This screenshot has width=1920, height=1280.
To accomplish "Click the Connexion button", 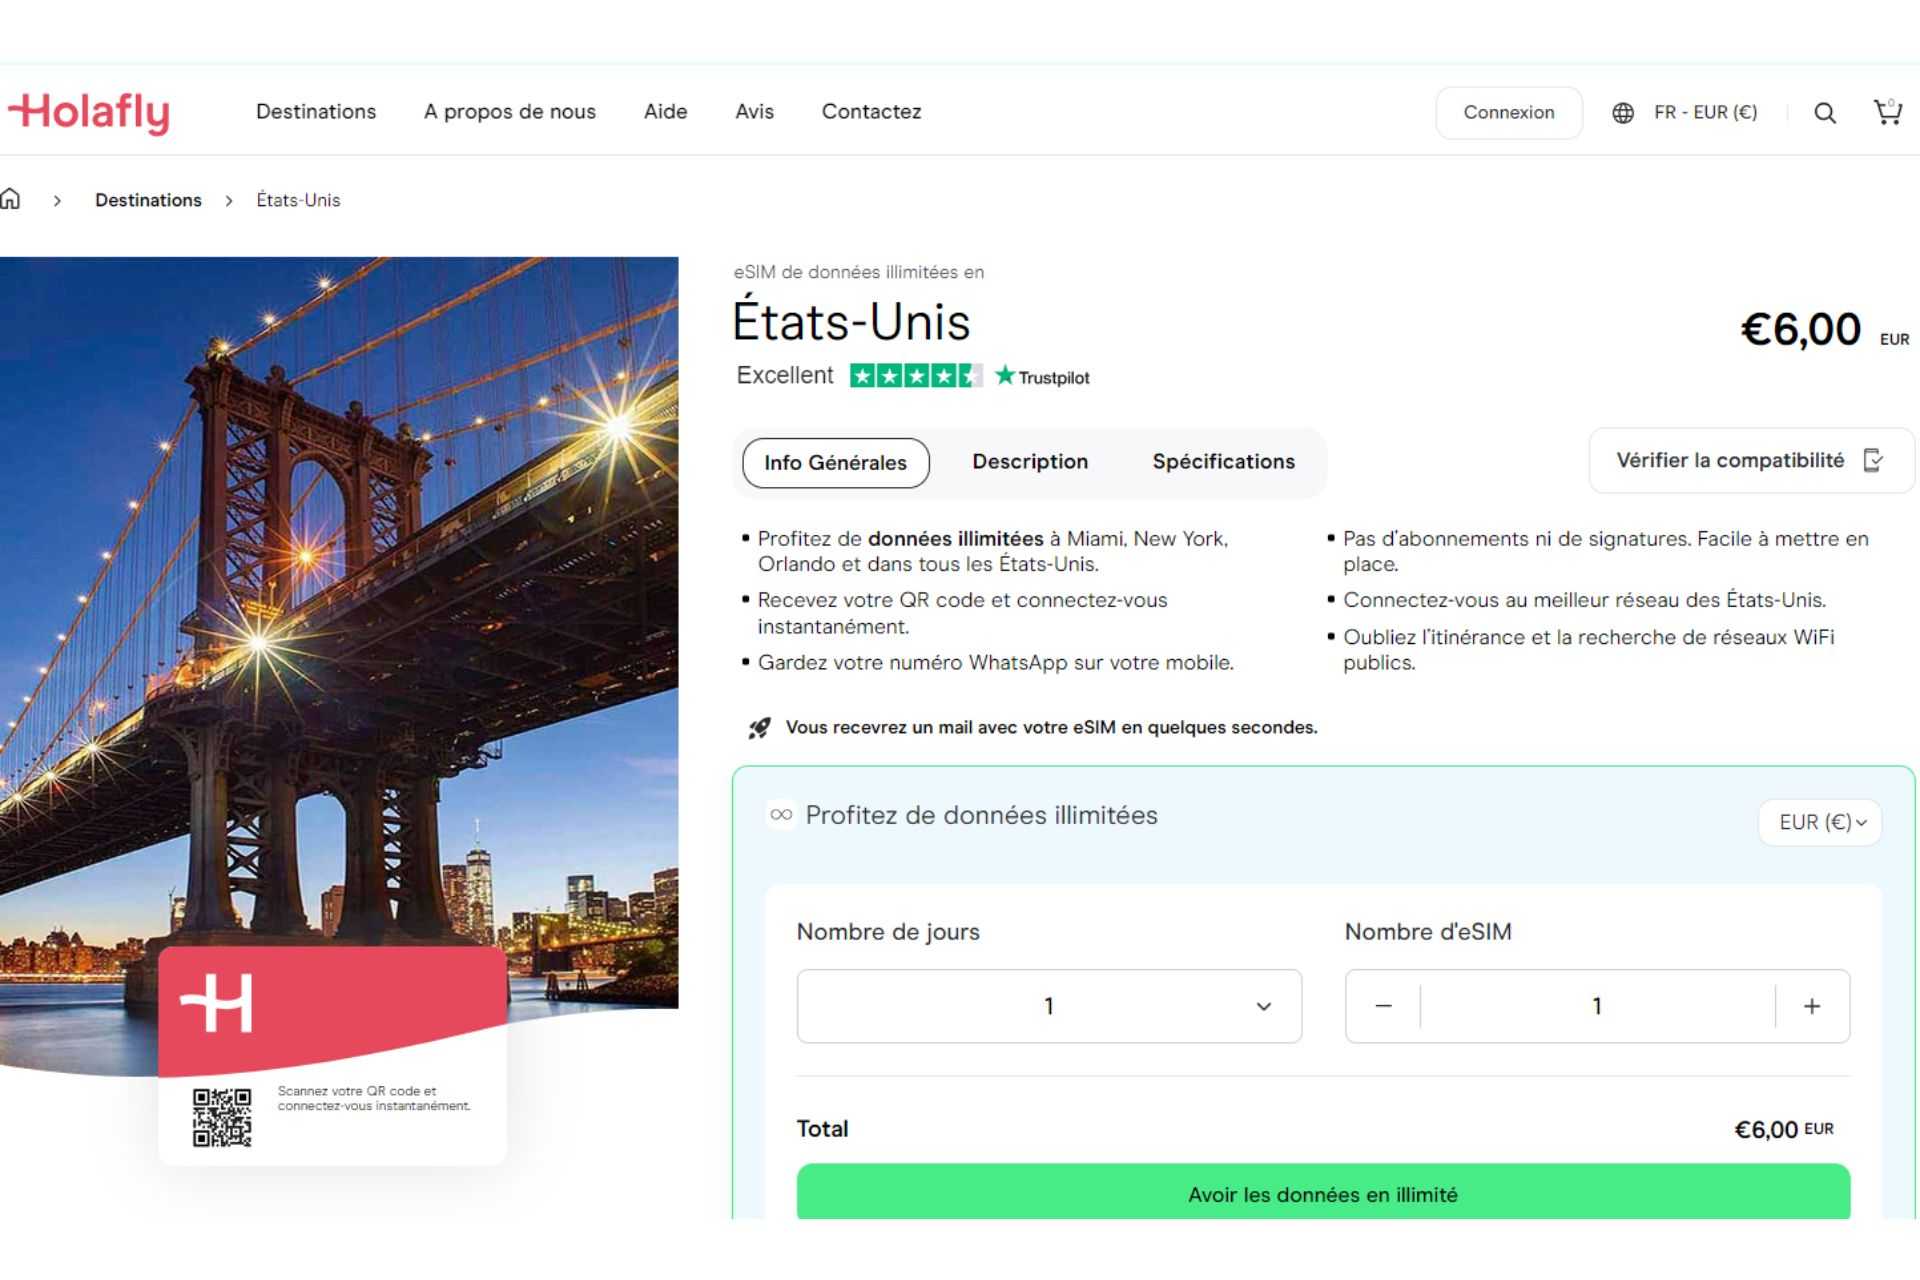I will pos(1508,113).
